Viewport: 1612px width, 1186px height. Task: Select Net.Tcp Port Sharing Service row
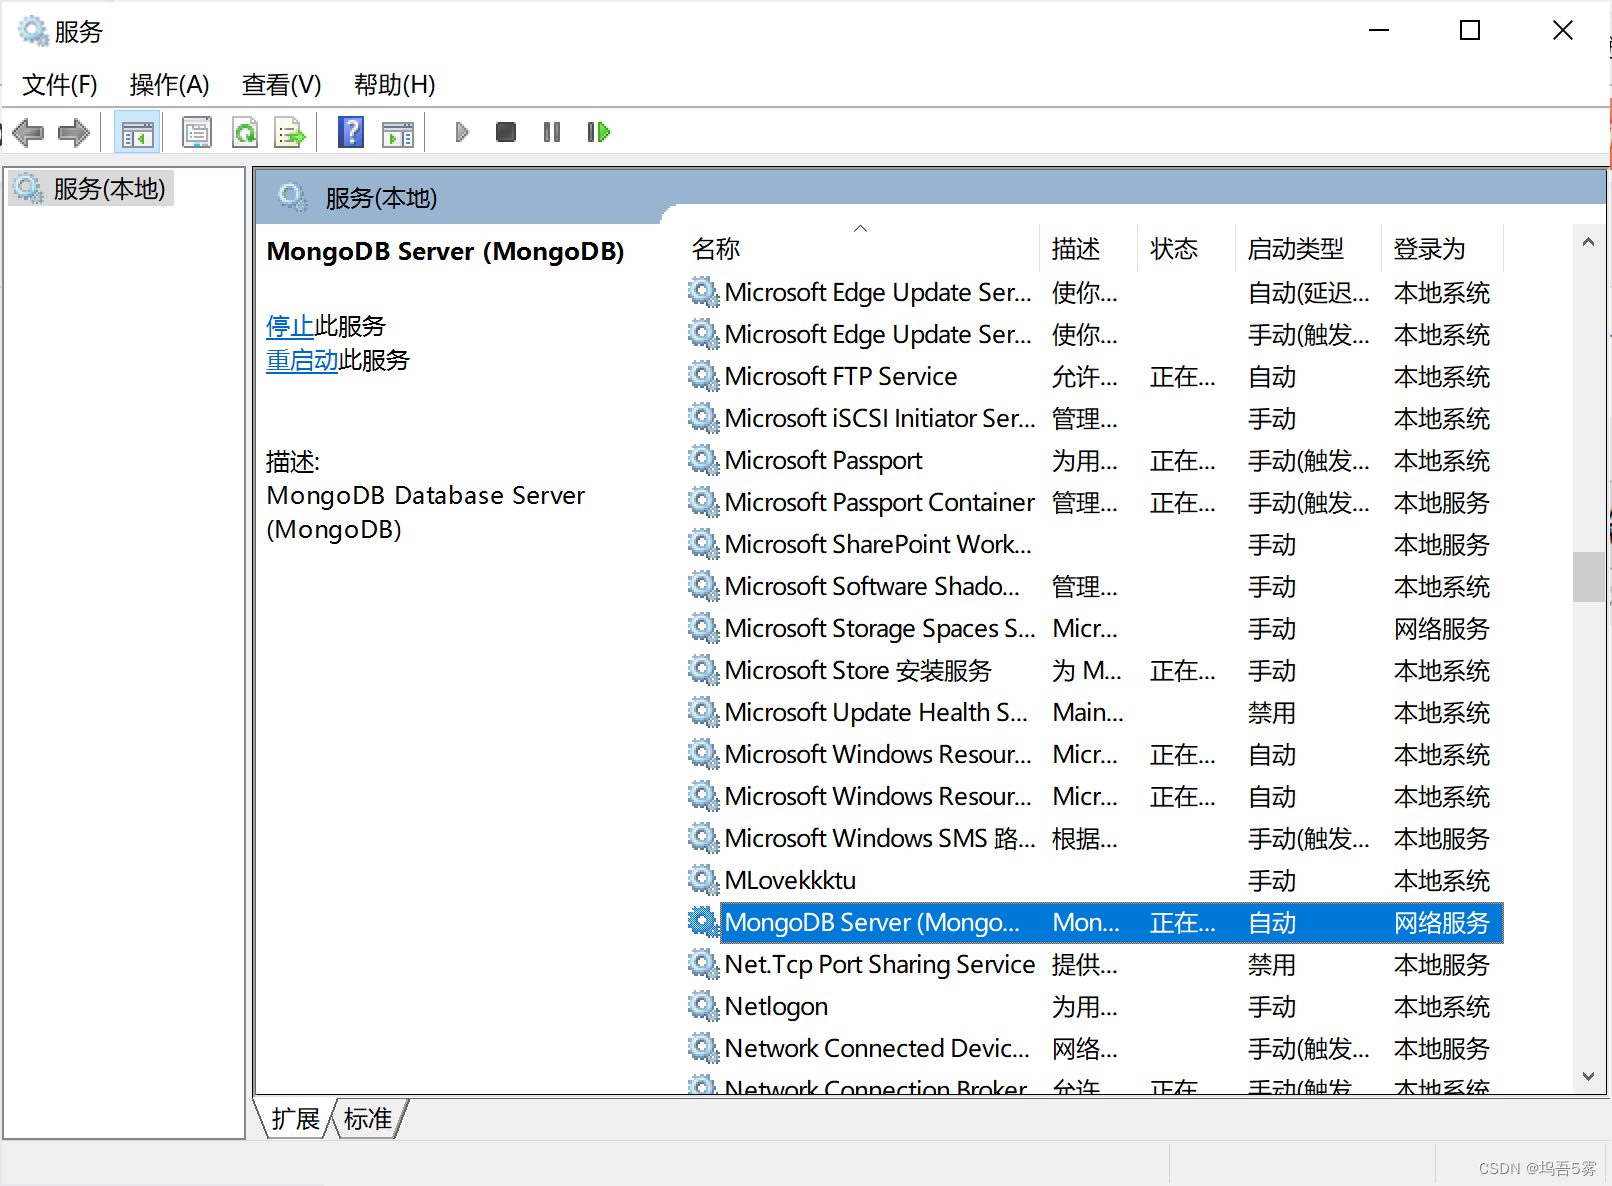[1094, 965]
